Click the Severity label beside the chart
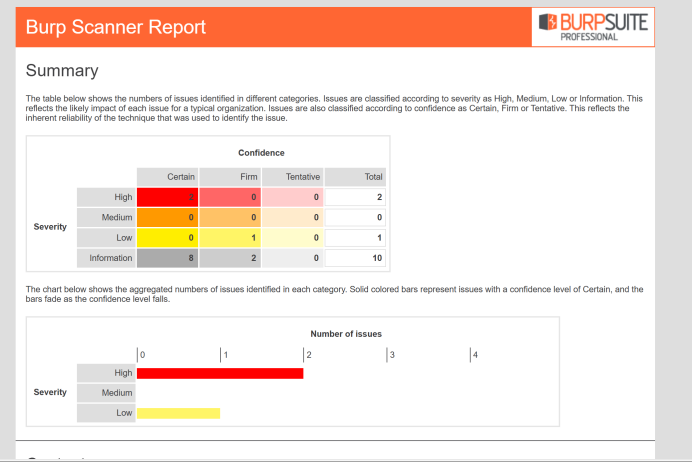Image resolution: width=692 pixels, height=462 pixels. pos(50,392)
